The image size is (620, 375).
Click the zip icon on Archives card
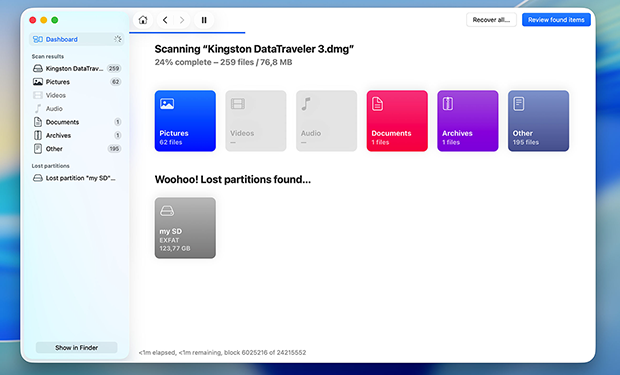(x=448, y=104)
